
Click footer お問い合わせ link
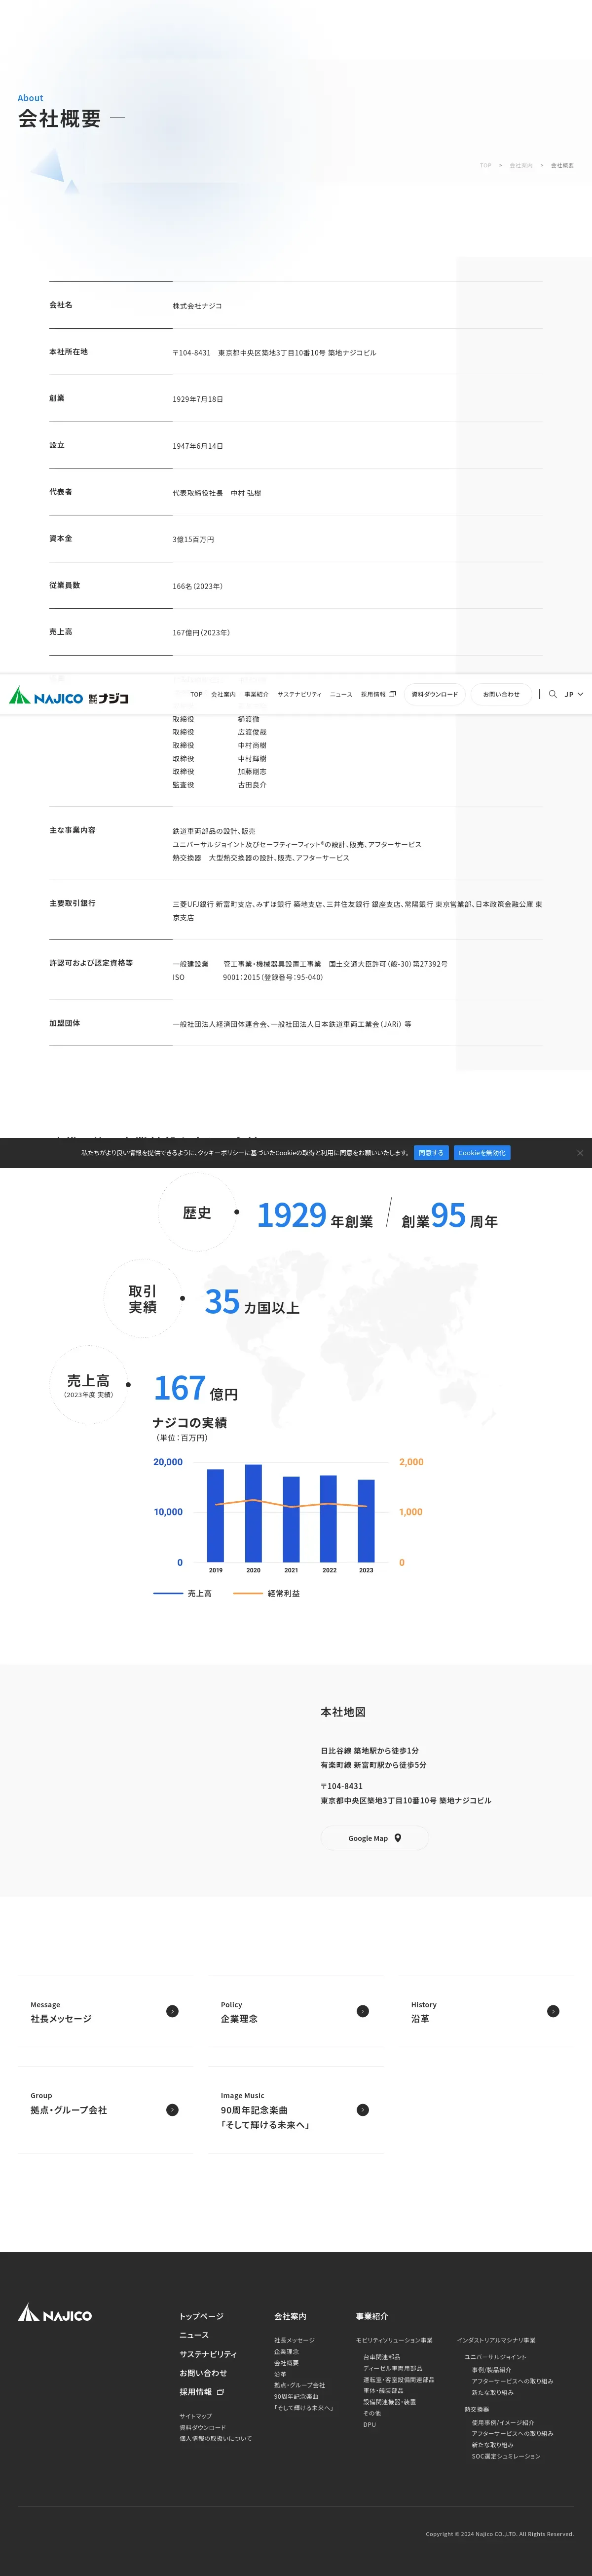point(203,2373)
